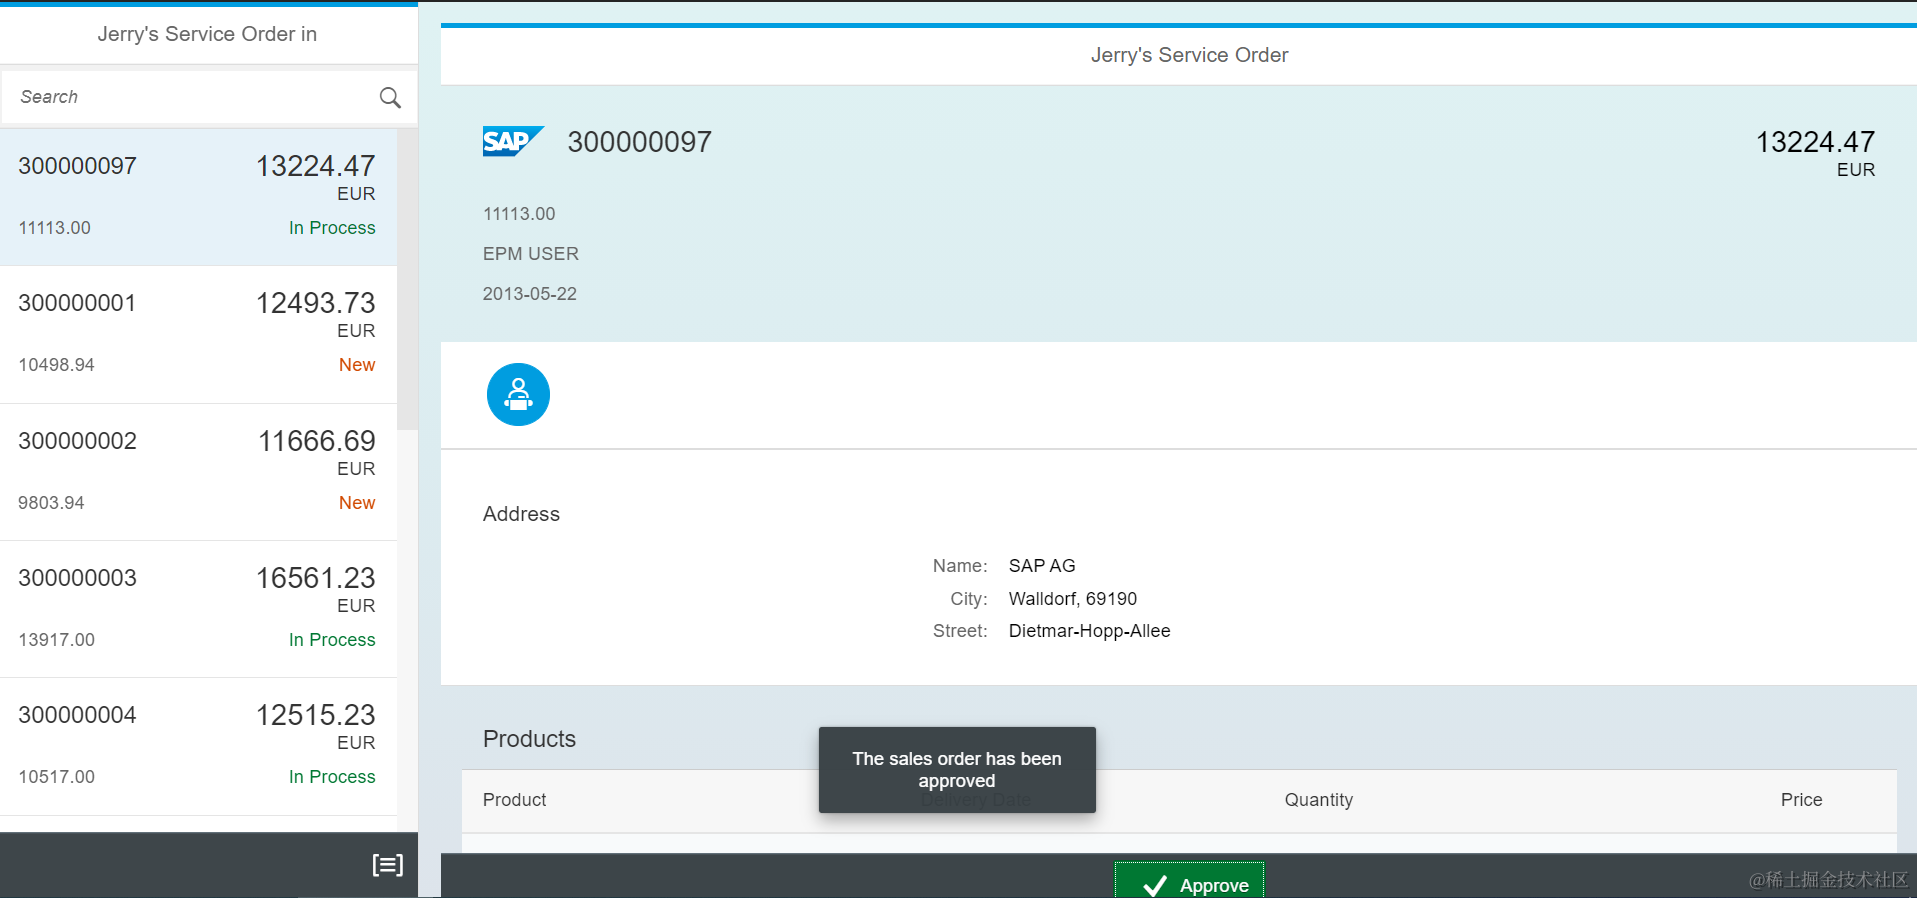The height and width of the screenshot is (898, 1917).
Task: Click the list scrollbar thumb
Action: pos(407,279)
